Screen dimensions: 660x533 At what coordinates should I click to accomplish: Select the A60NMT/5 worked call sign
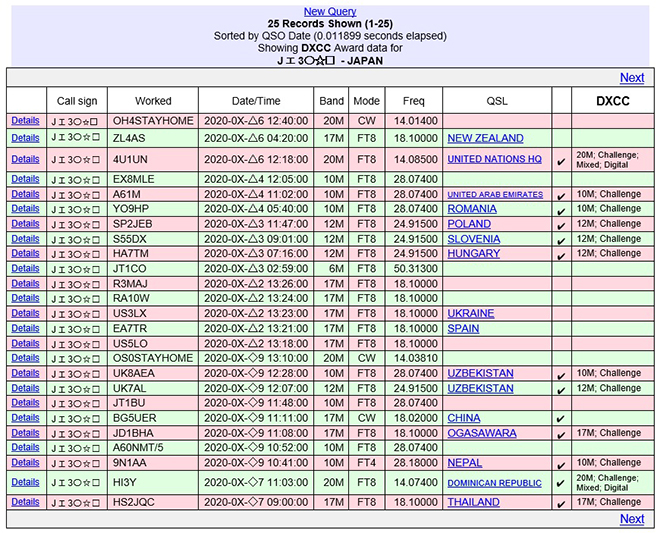138,448
